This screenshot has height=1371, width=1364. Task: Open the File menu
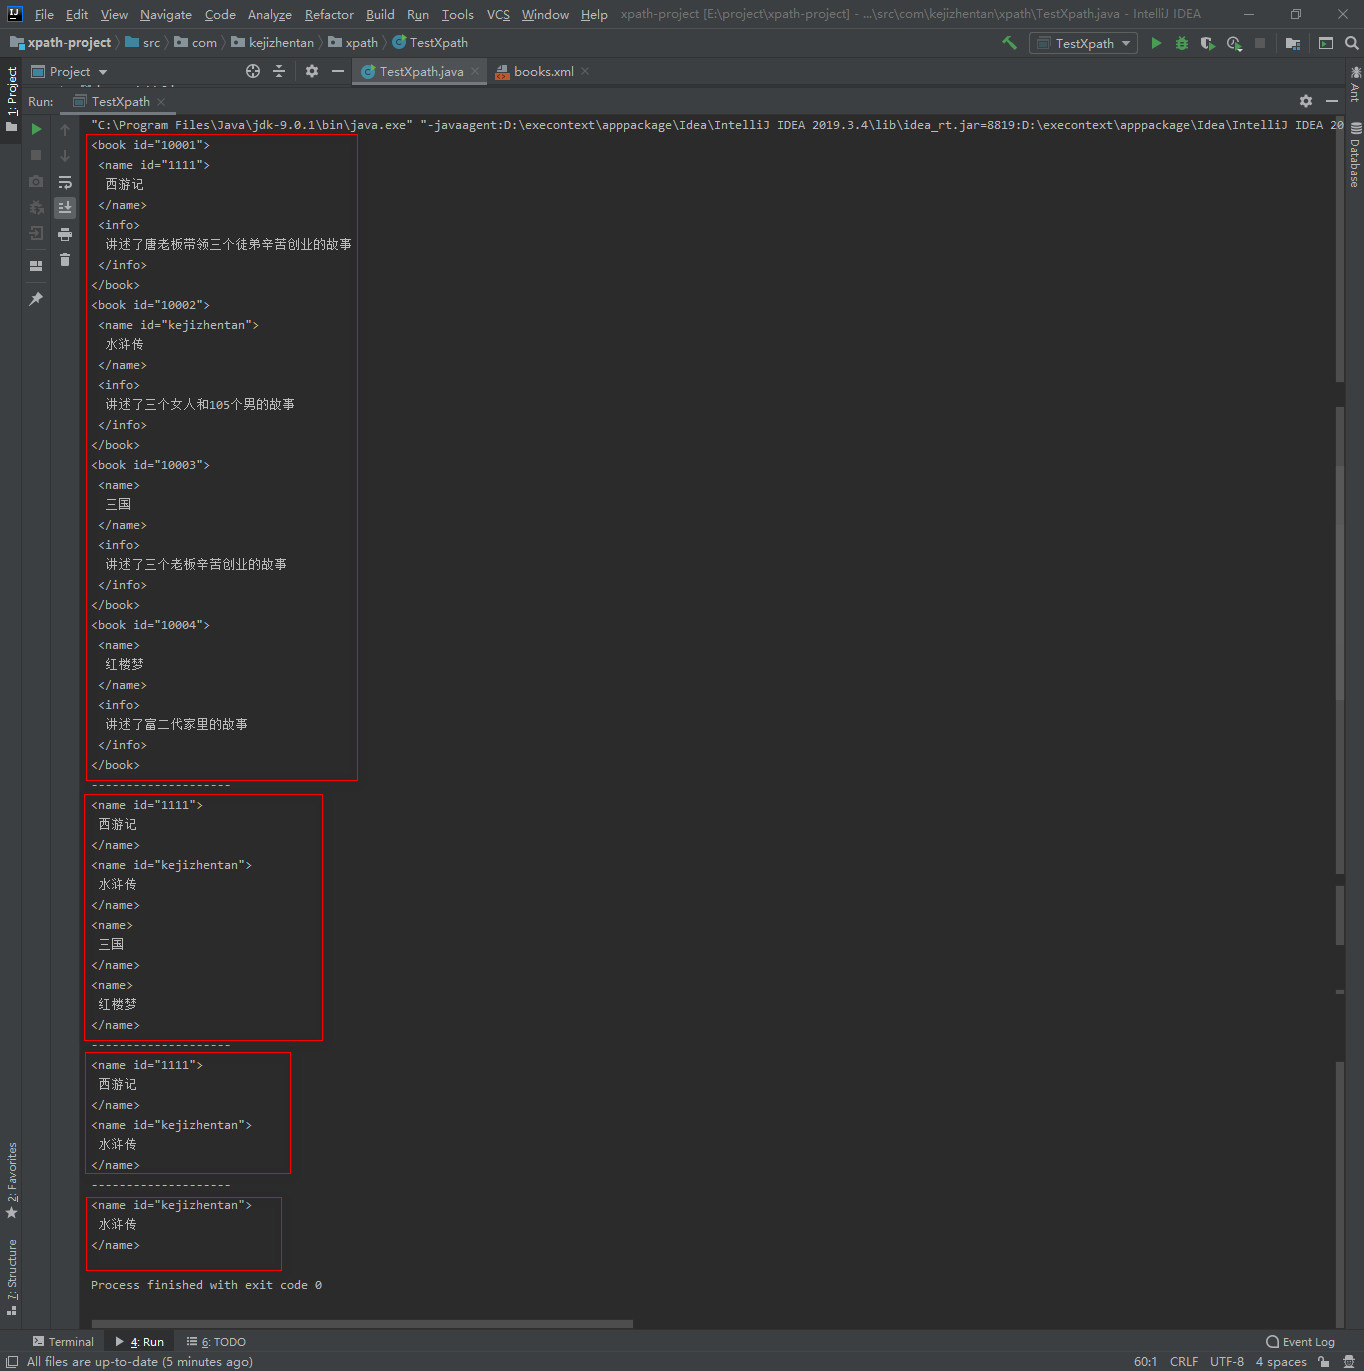click(44, 14)
